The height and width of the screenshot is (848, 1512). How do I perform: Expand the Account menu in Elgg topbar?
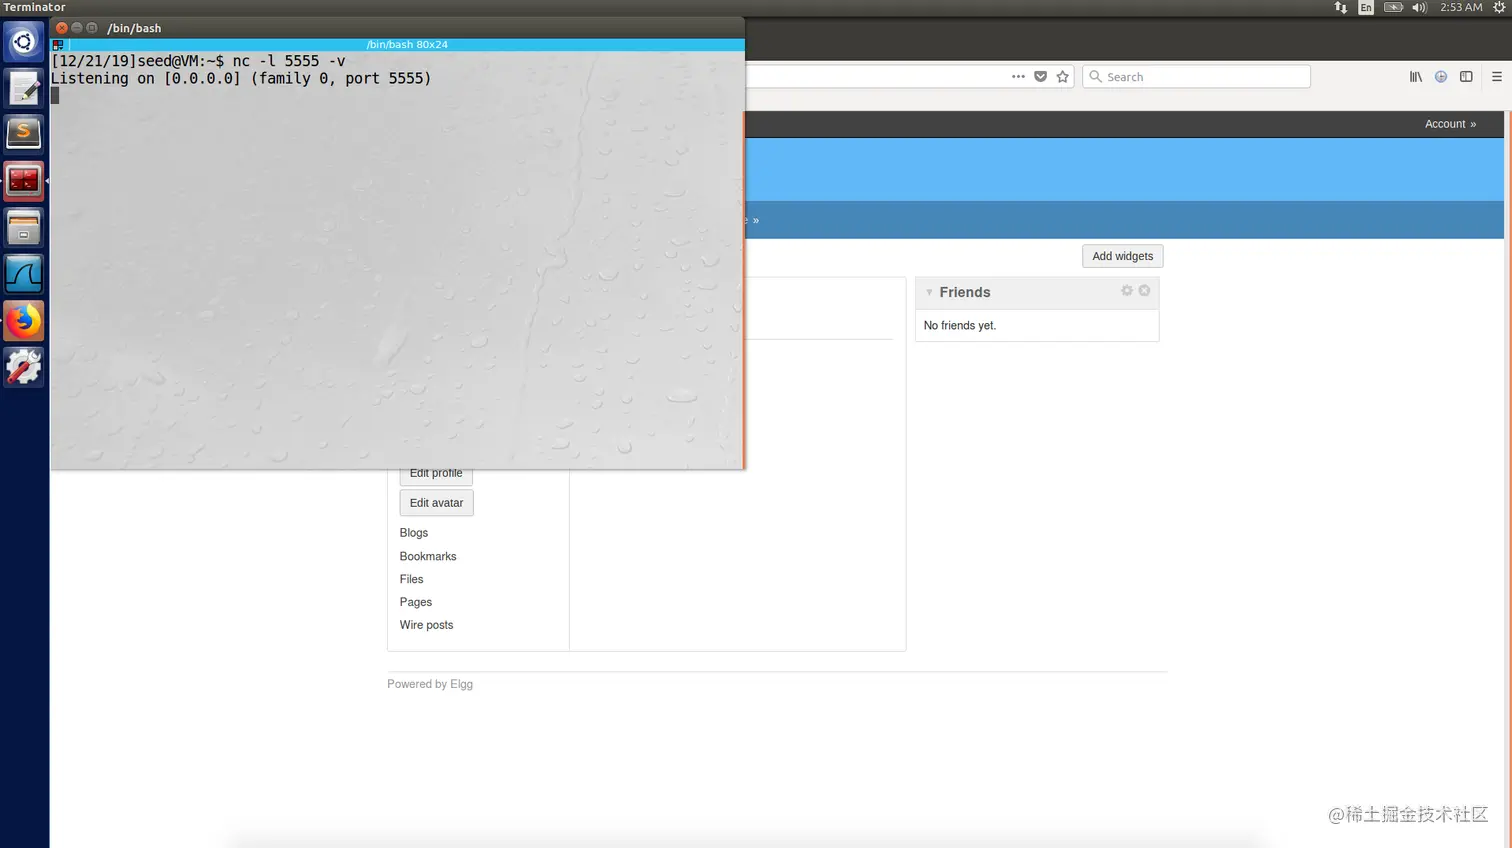point(1450,124)
